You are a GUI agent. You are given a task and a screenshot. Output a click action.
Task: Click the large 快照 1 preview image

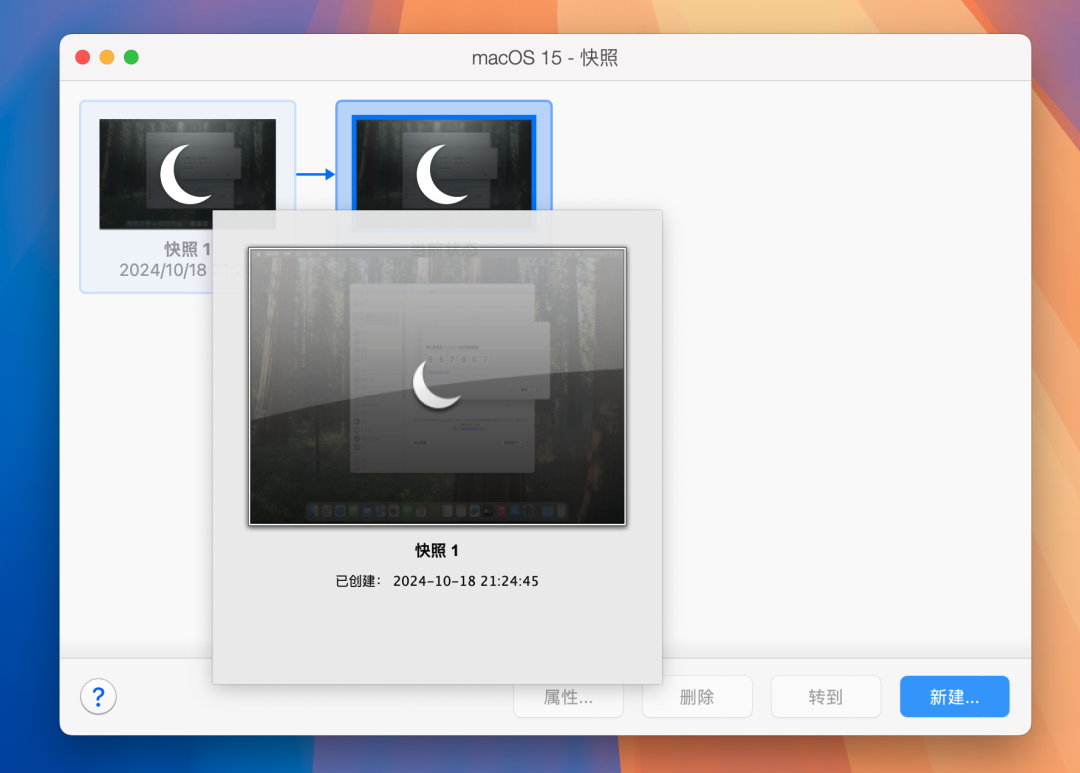pos(437,386)
